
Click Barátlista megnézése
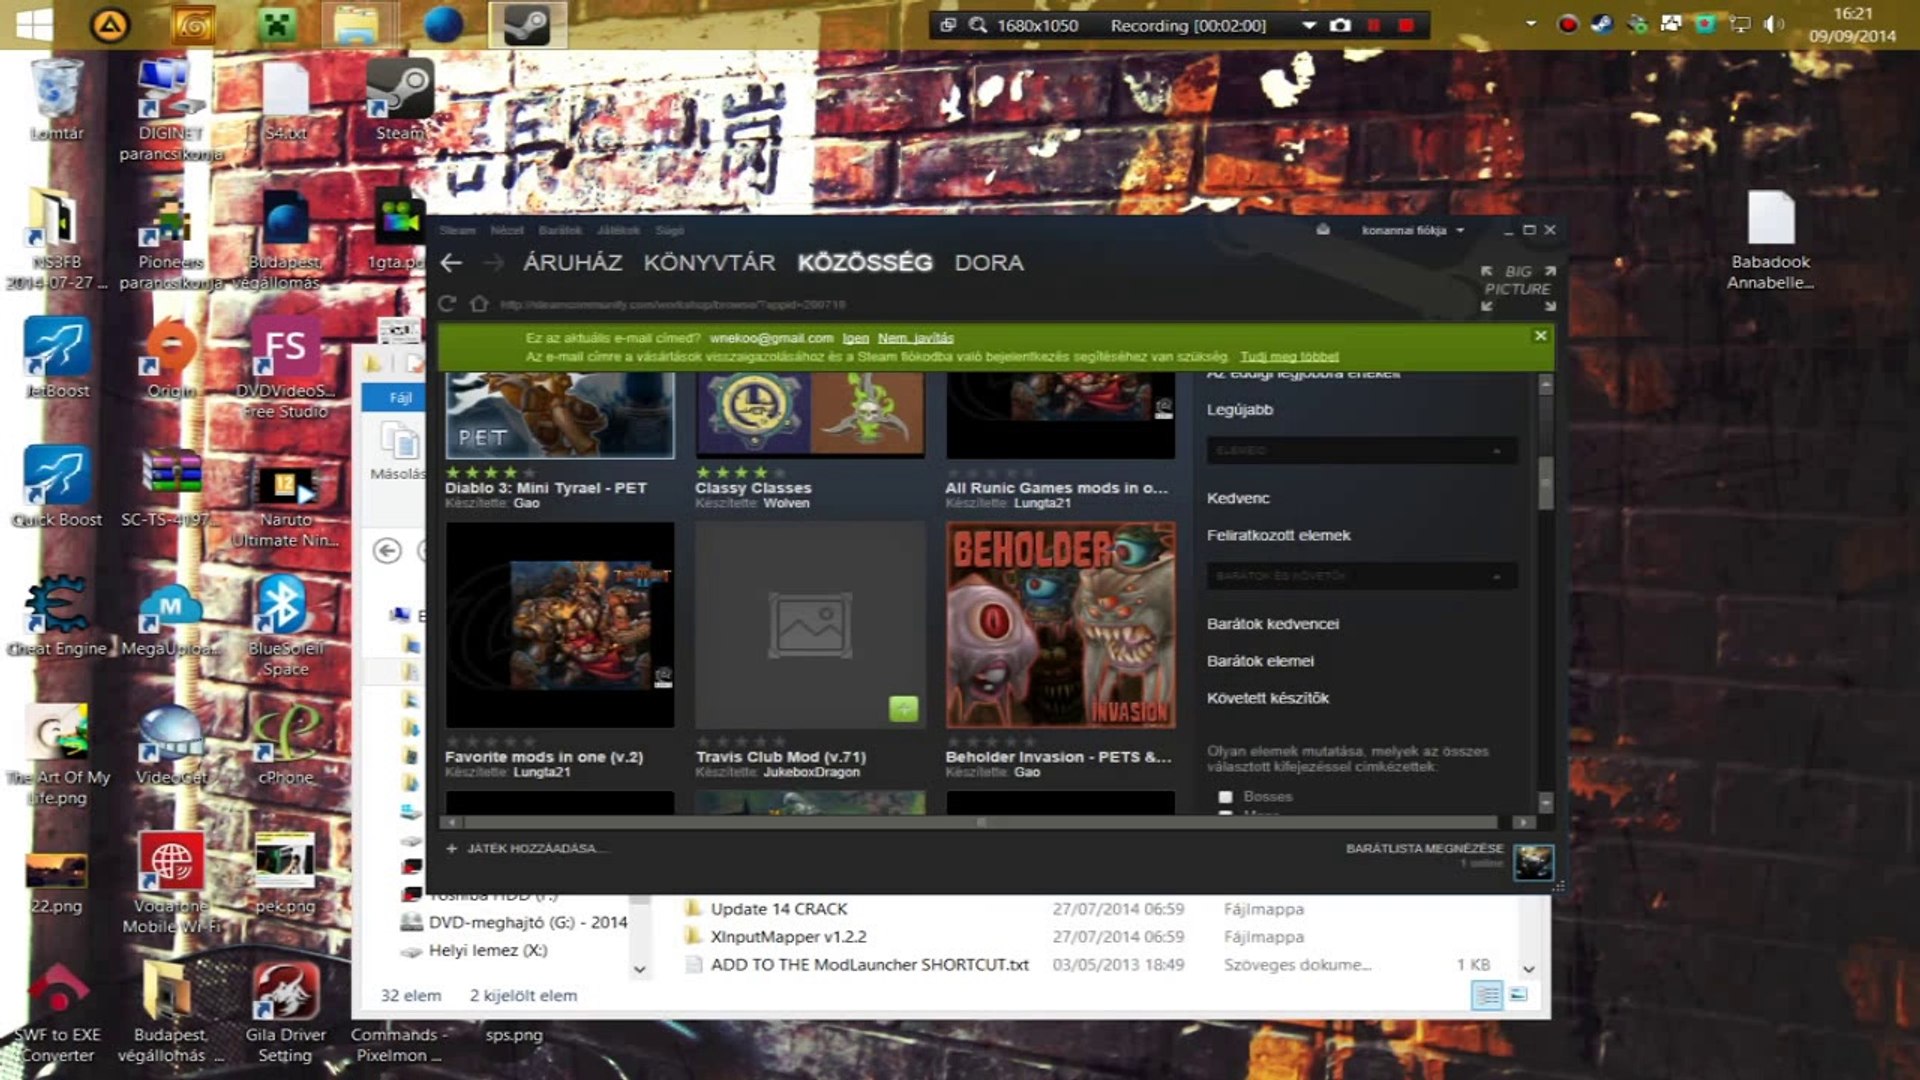1424,848
